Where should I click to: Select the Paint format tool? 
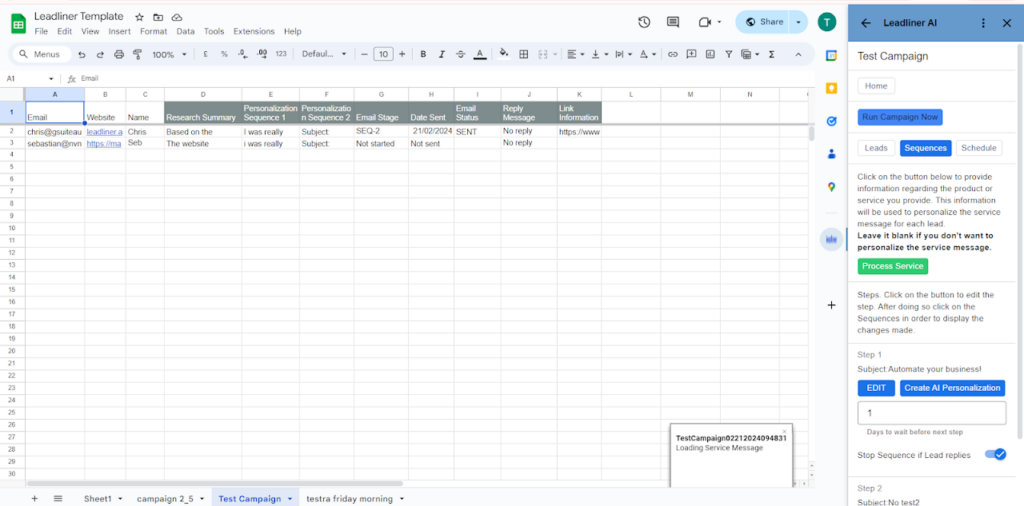coord(137,54)
